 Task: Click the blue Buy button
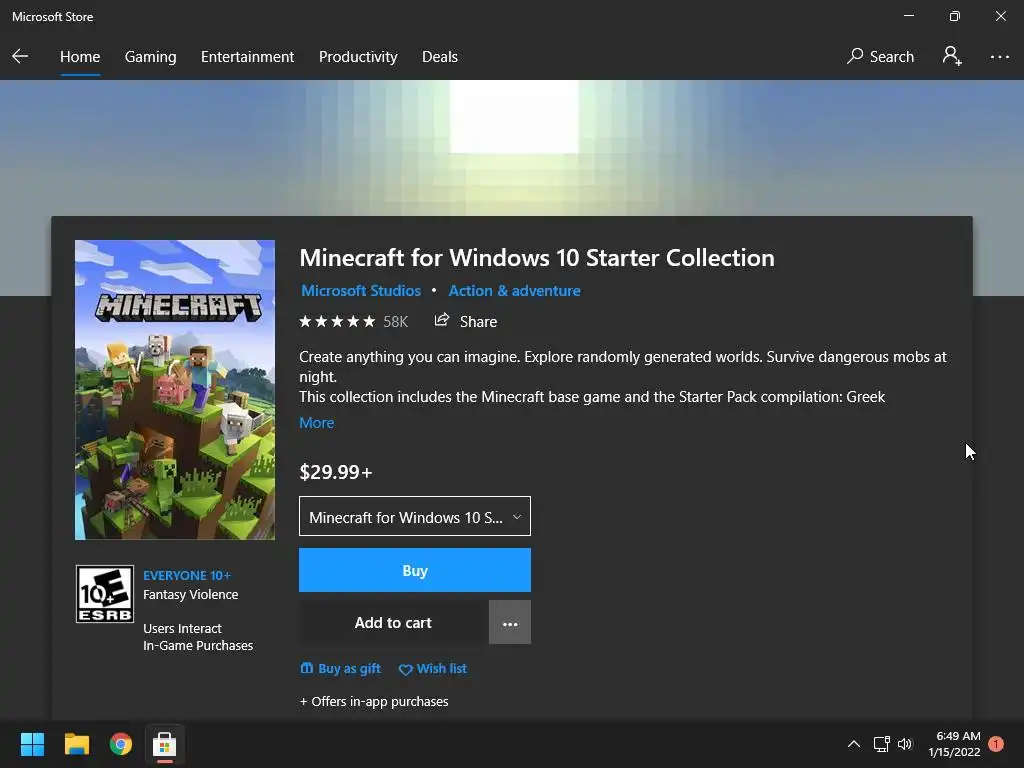(415, 570)
